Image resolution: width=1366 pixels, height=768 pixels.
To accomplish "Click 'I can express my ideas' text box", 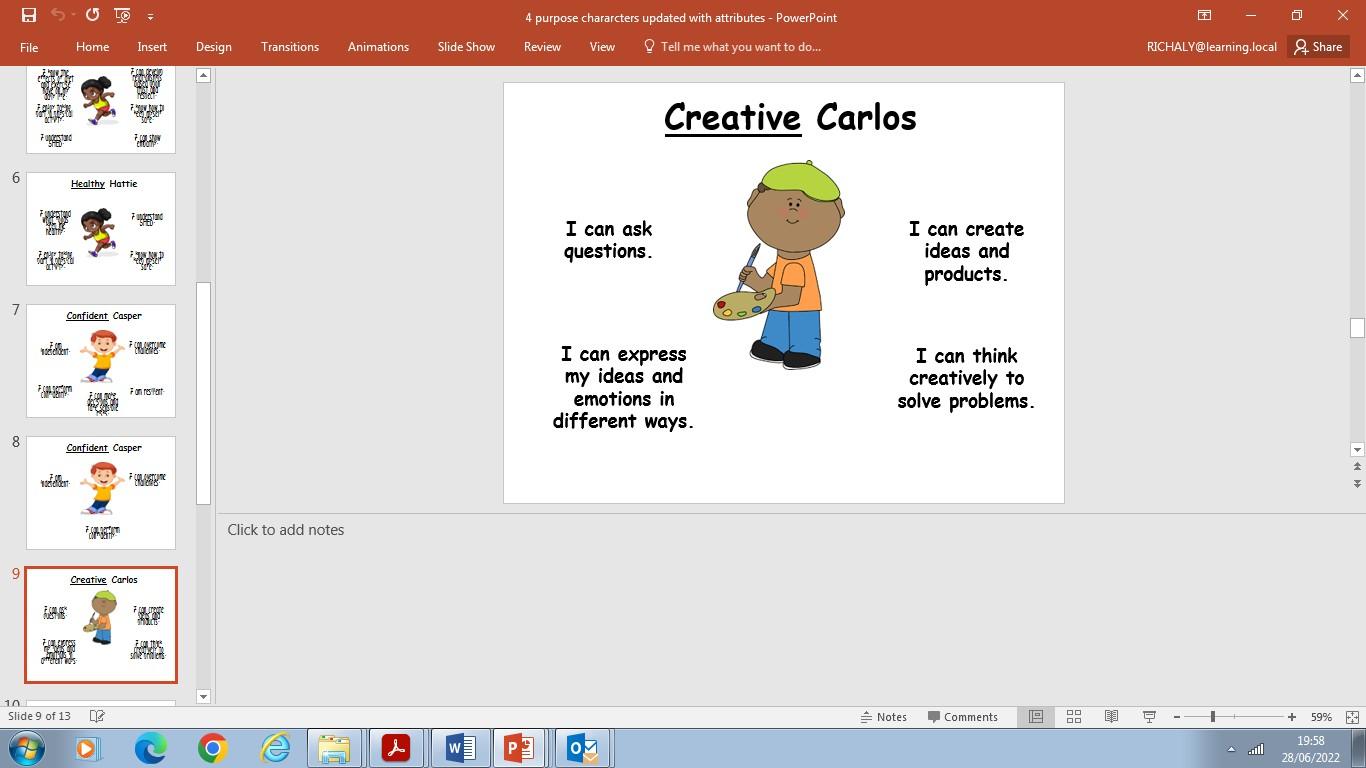I will coord(623,387).
